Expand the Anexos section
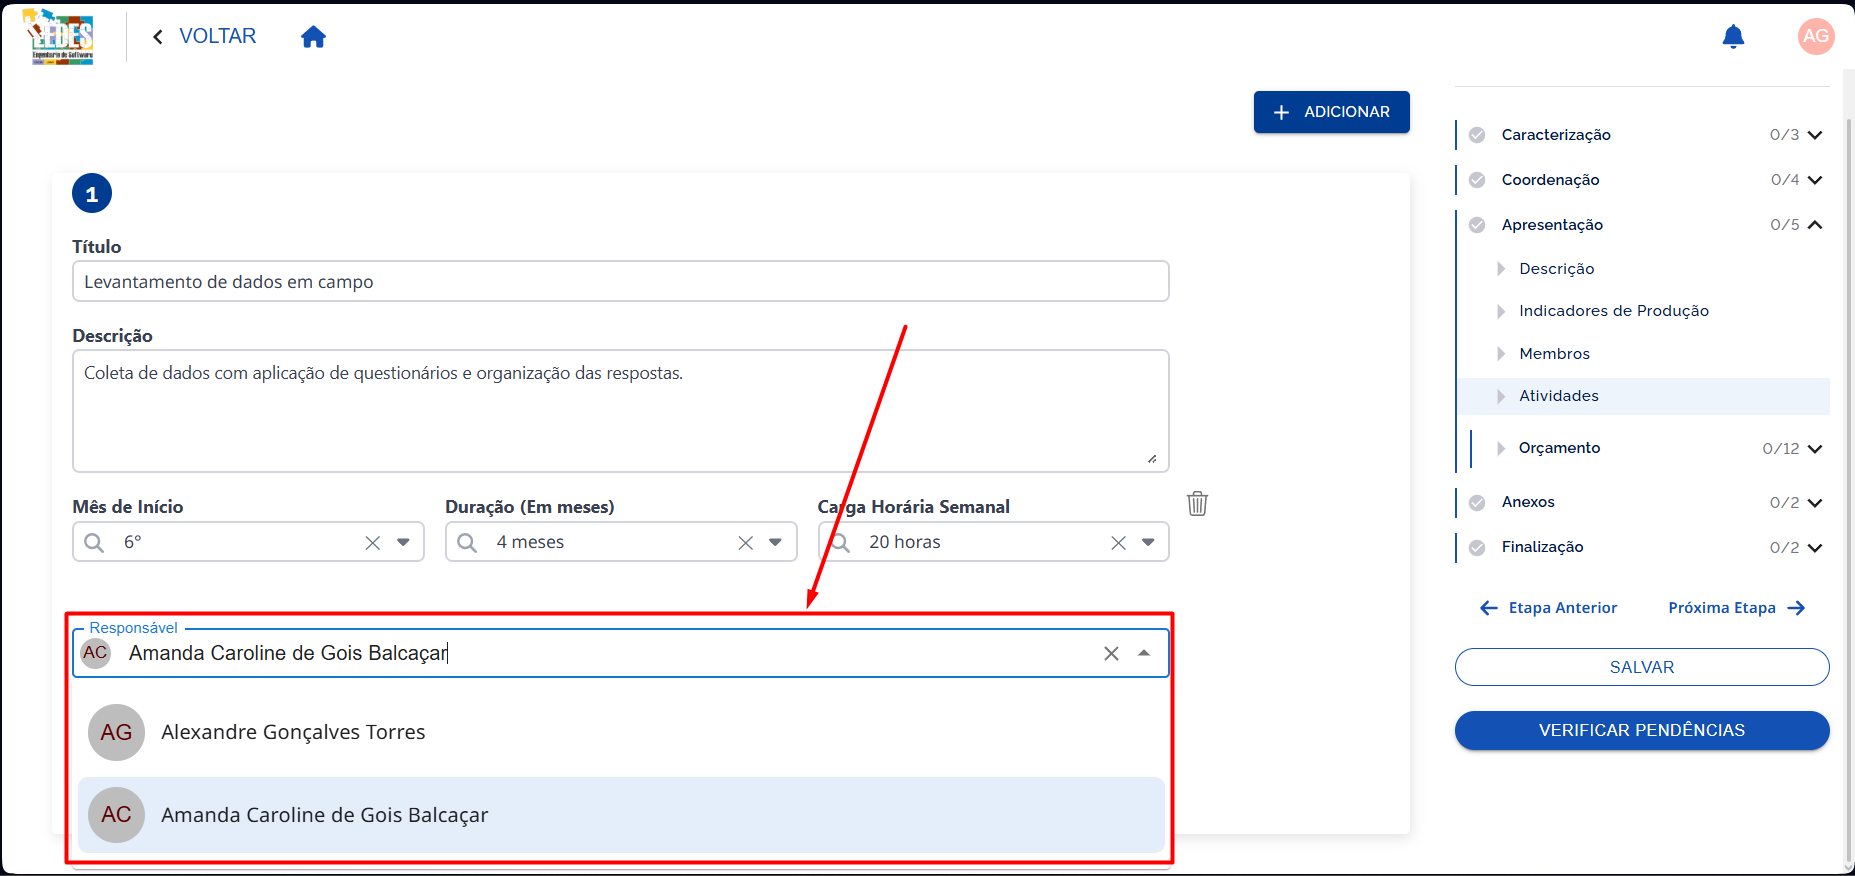The image size is (1855, 876). [1815, 503]
